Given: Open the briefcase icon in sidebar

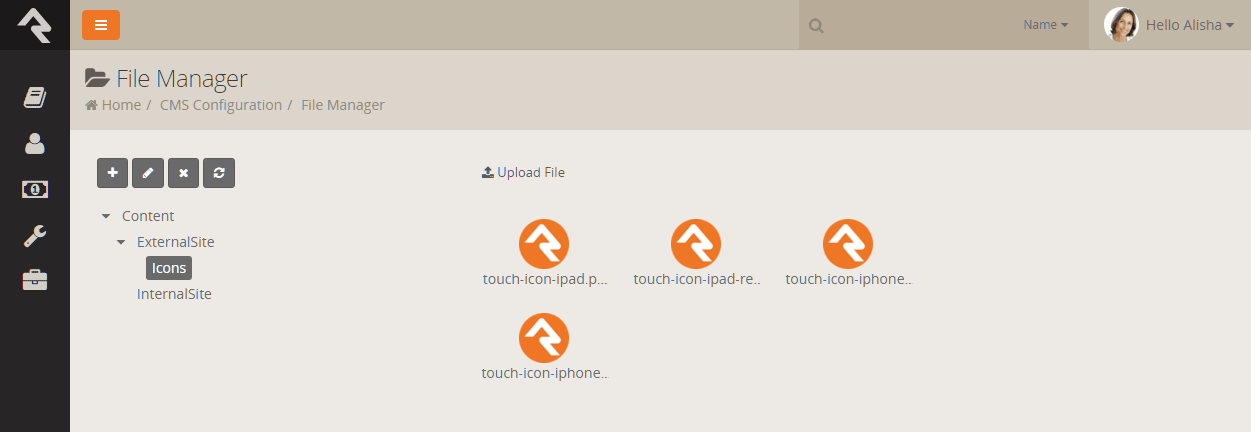Looking at the screenshot, I should [x=35, y=281].
